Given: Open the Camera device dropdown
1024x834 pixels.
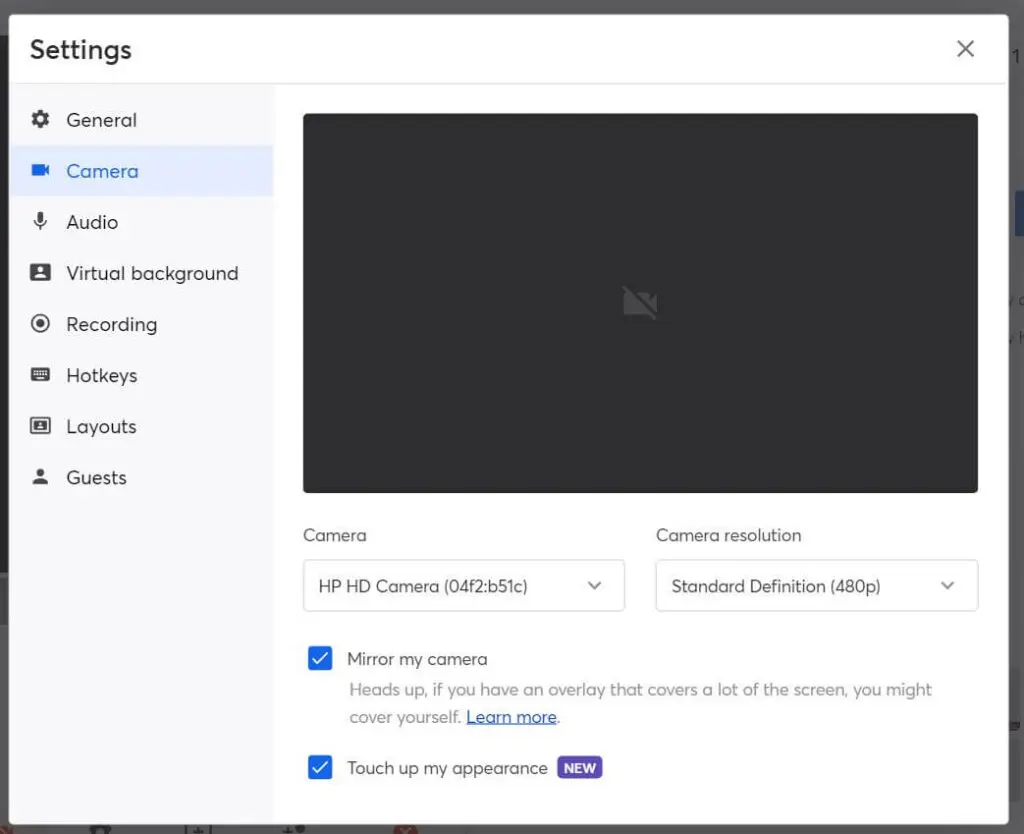Looking at the screenshot, I should click(x=463, y=586).
